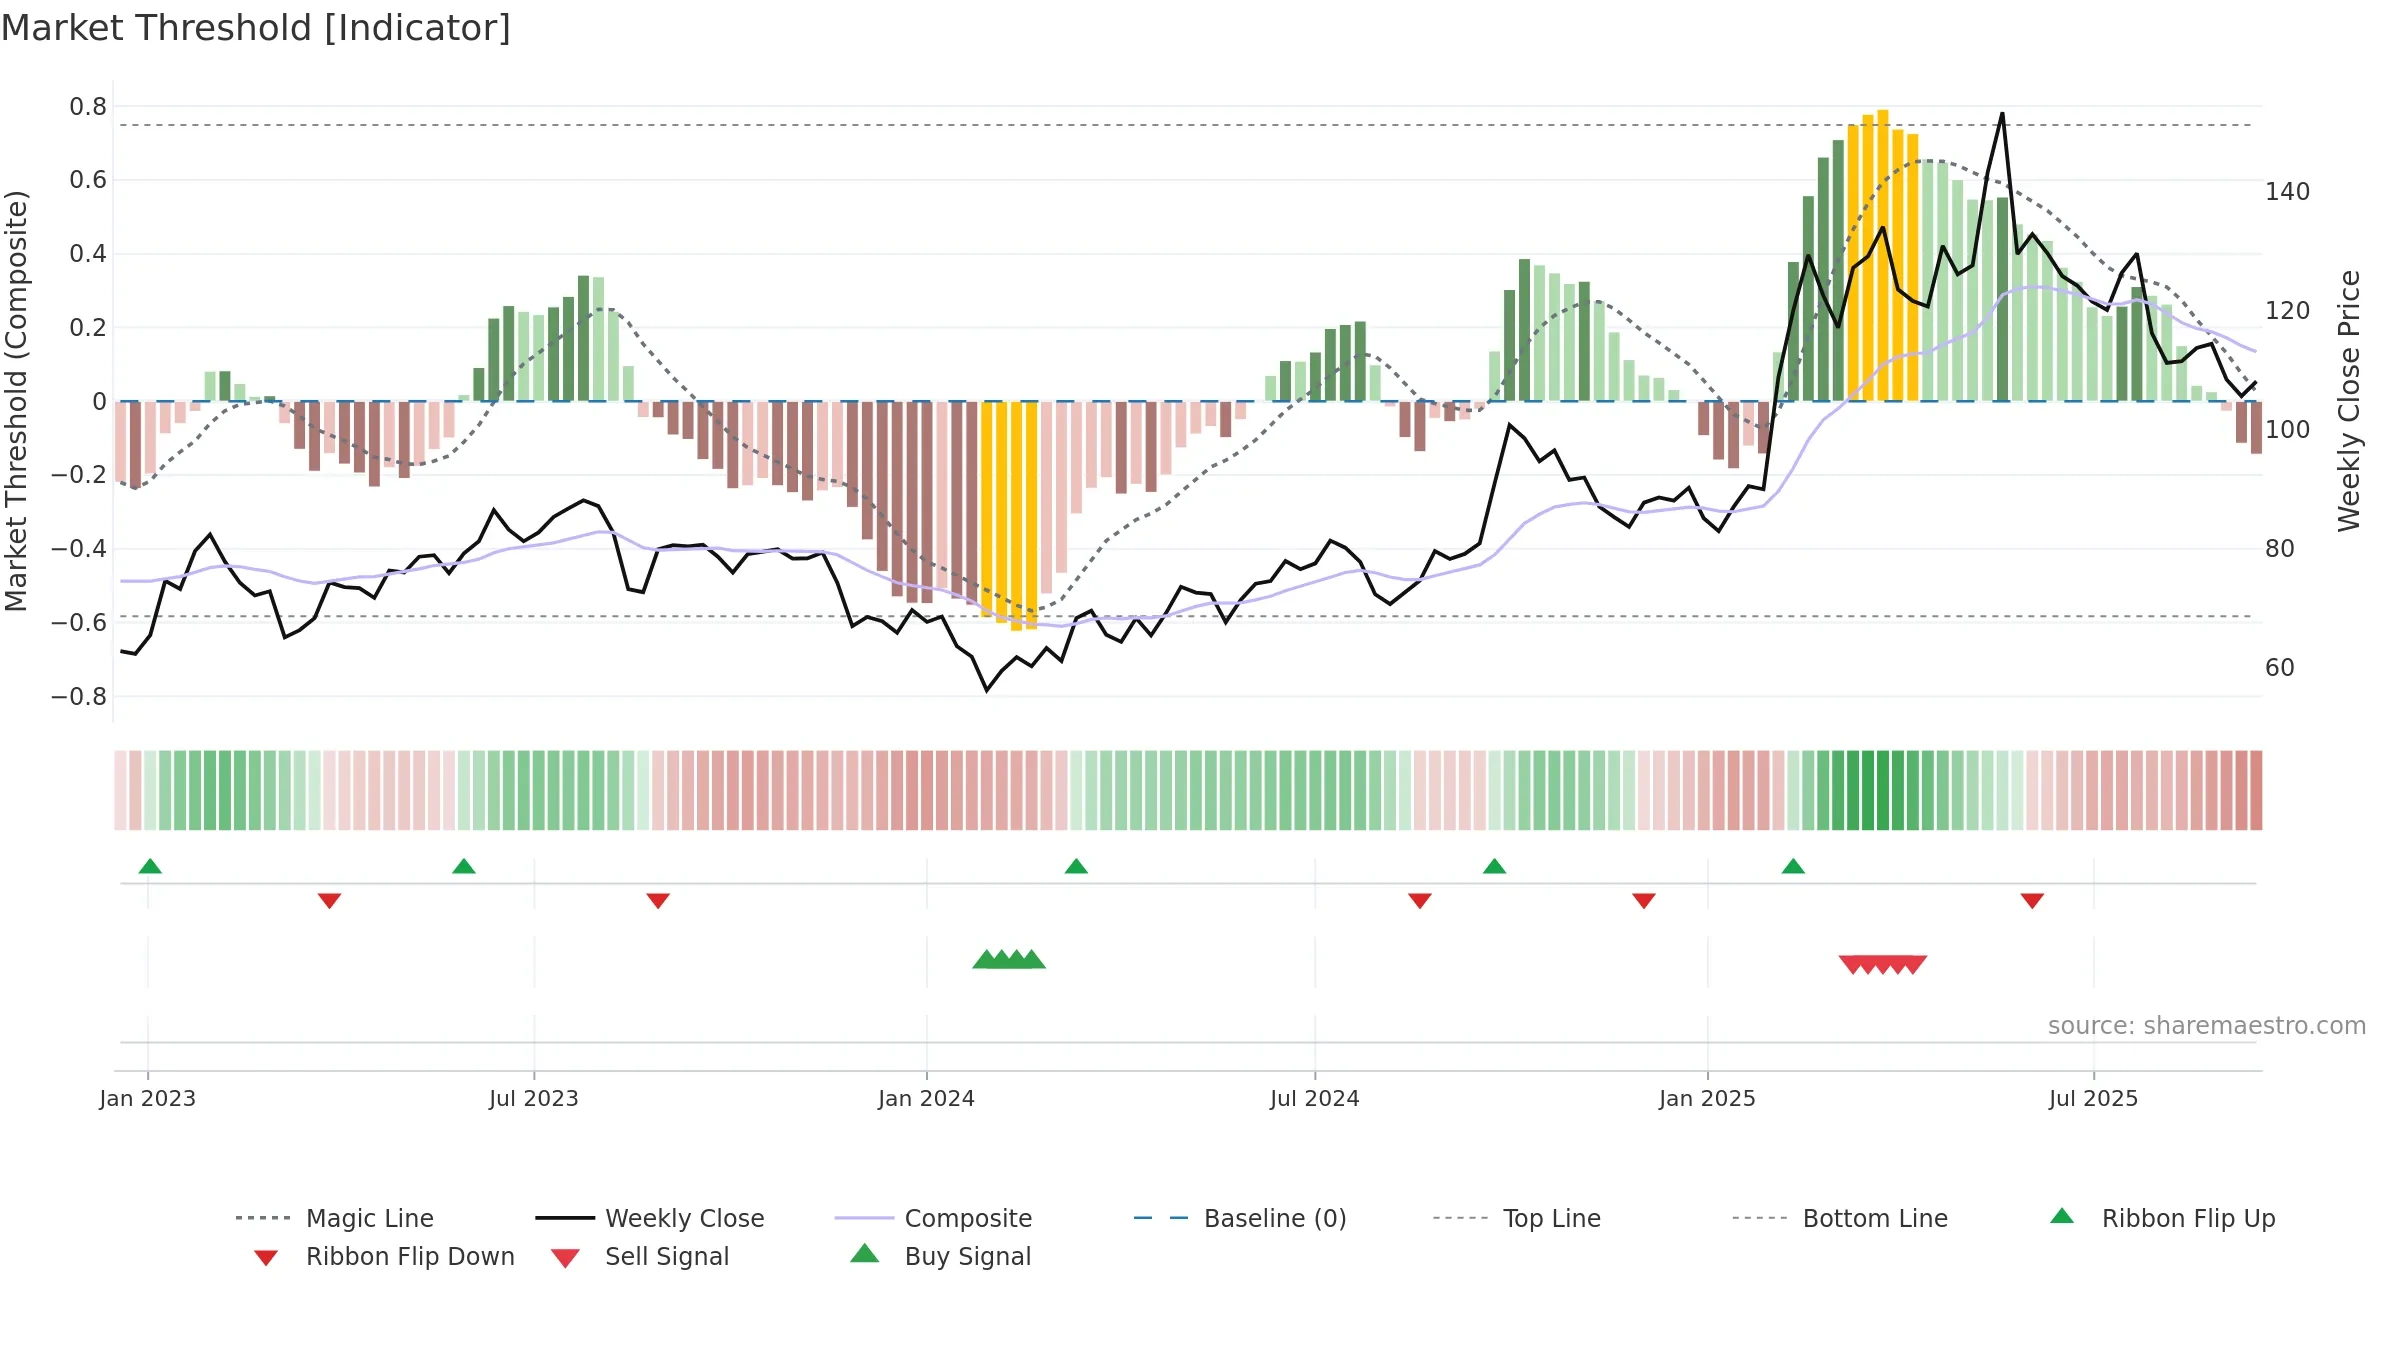2400x1350 pixels.
Task: Select the first ribbon flip-up marker near Jan 2023
Action: tap(150, 866)
